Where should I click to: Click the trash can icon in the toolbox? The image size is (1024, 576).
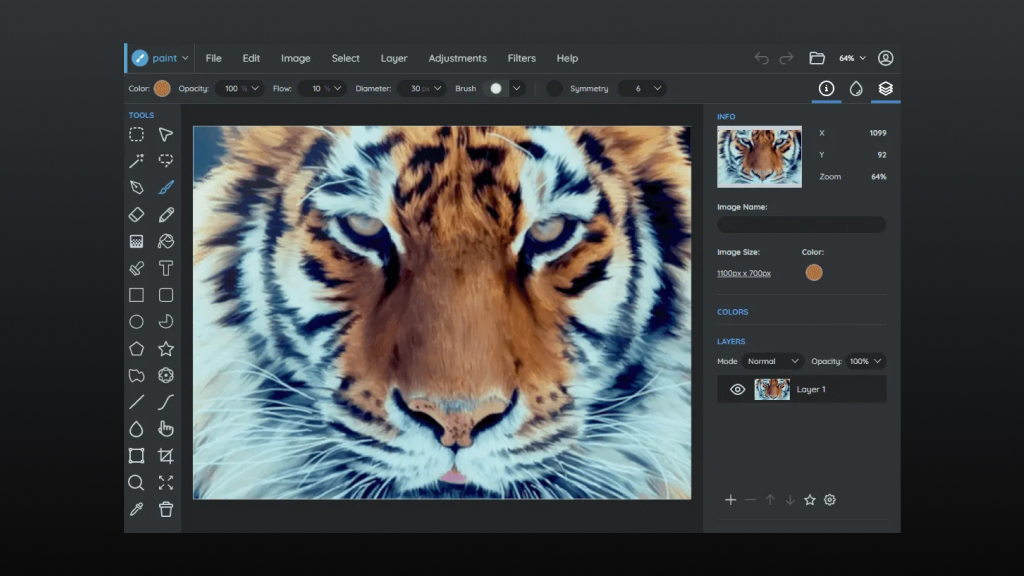(166, 509)
